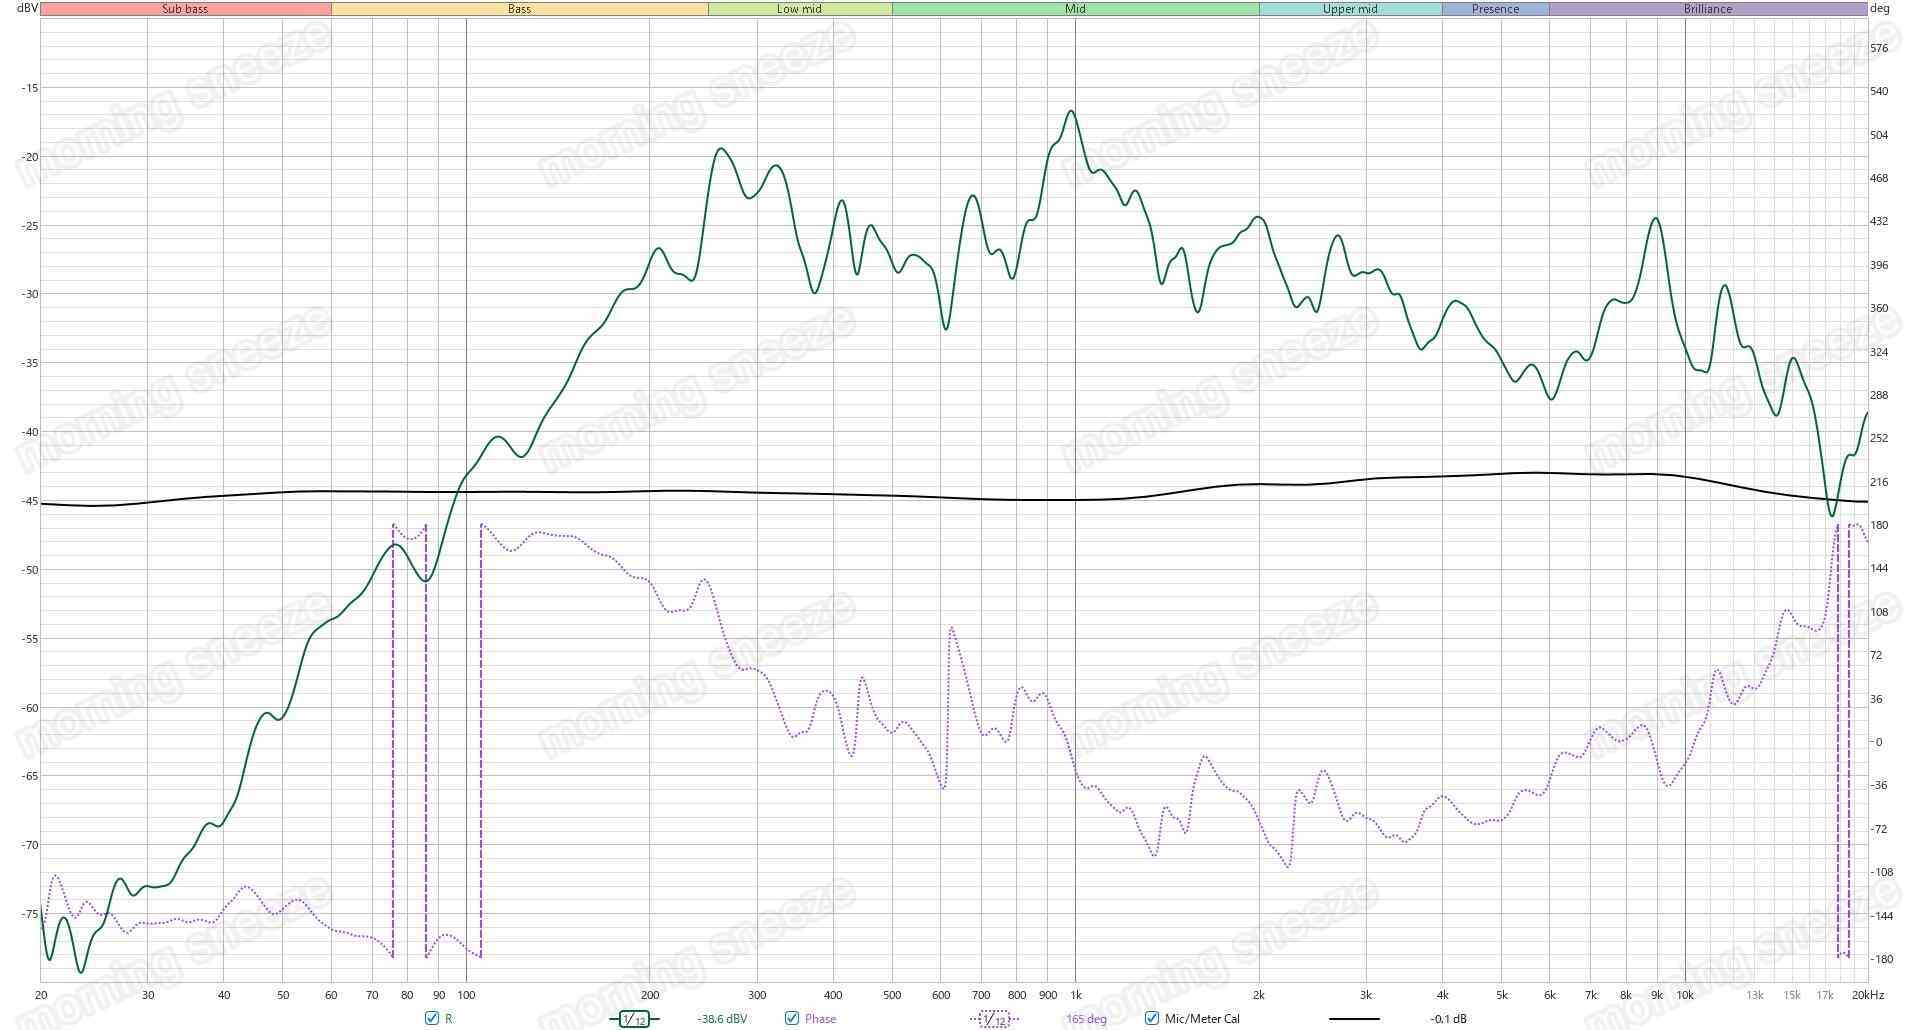Select the -38.6 dBV readout value
This screenshot has height=1030, width=1920.
point(722,1019)
